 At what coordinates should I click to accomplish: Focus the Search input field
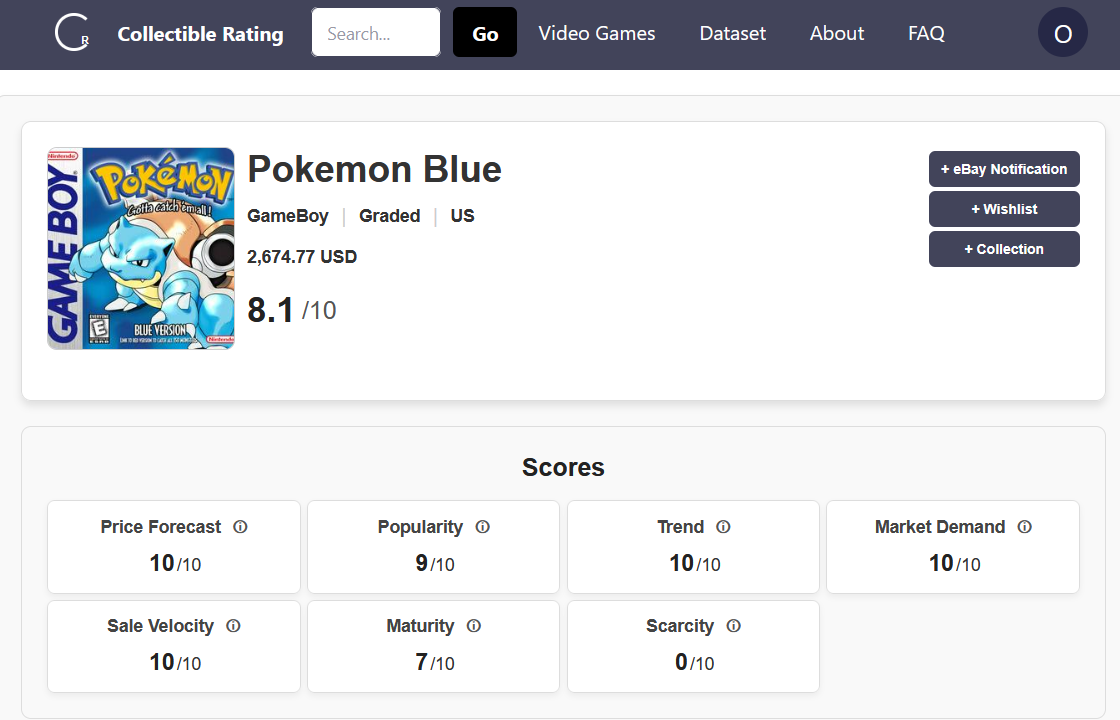pyautogui.click(x=376, y=32)
